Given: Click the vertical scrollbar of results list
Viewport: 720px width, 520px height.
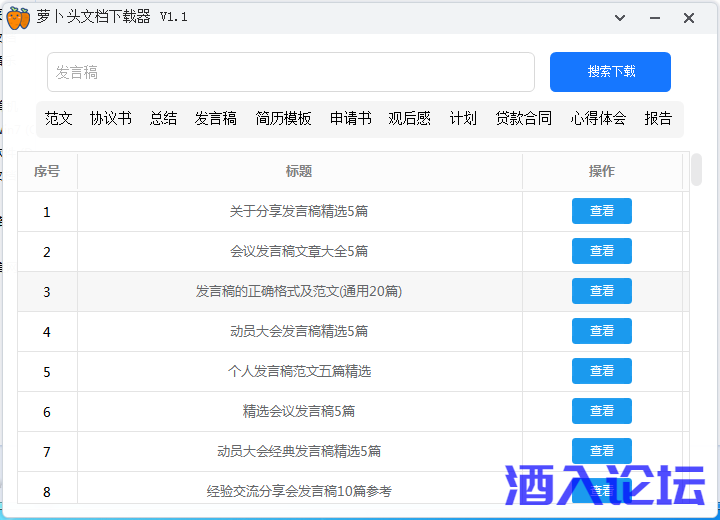Looking at the screenshot, I should coord(696,170).
